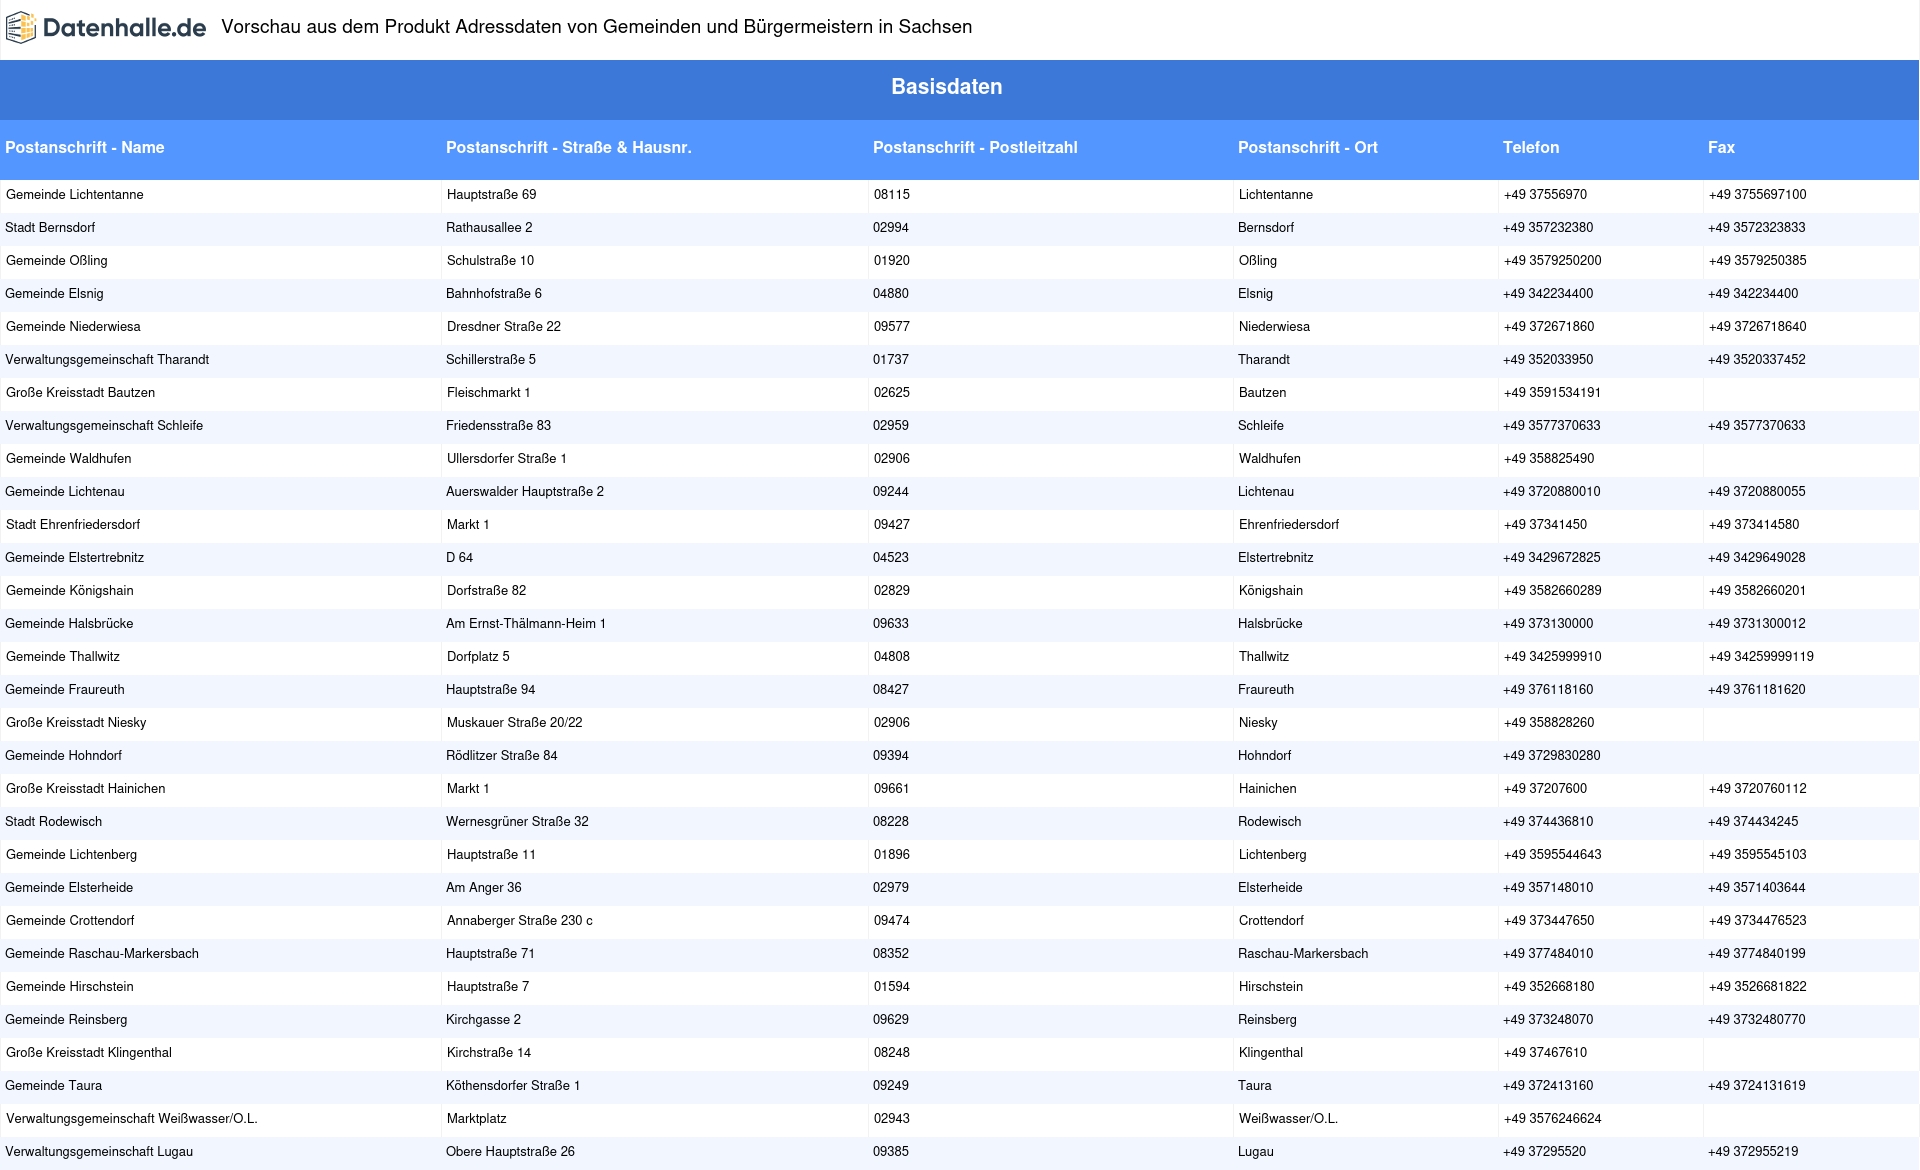Viewport: 1920px width, 1170px height.
Task: Click the cell 'Obere Hauptstraße 26'
Action: [510, 1152]
